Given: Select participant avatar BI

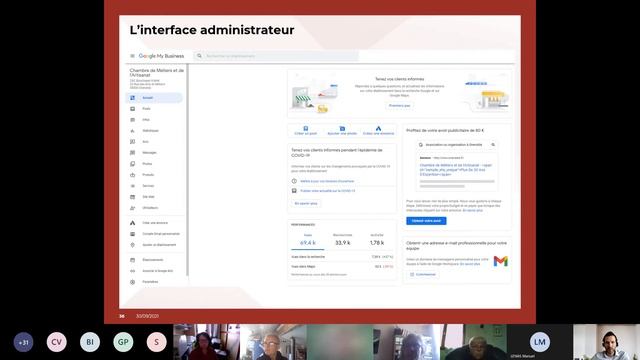Looking at the screenshot, I should [x=90, y=342].
